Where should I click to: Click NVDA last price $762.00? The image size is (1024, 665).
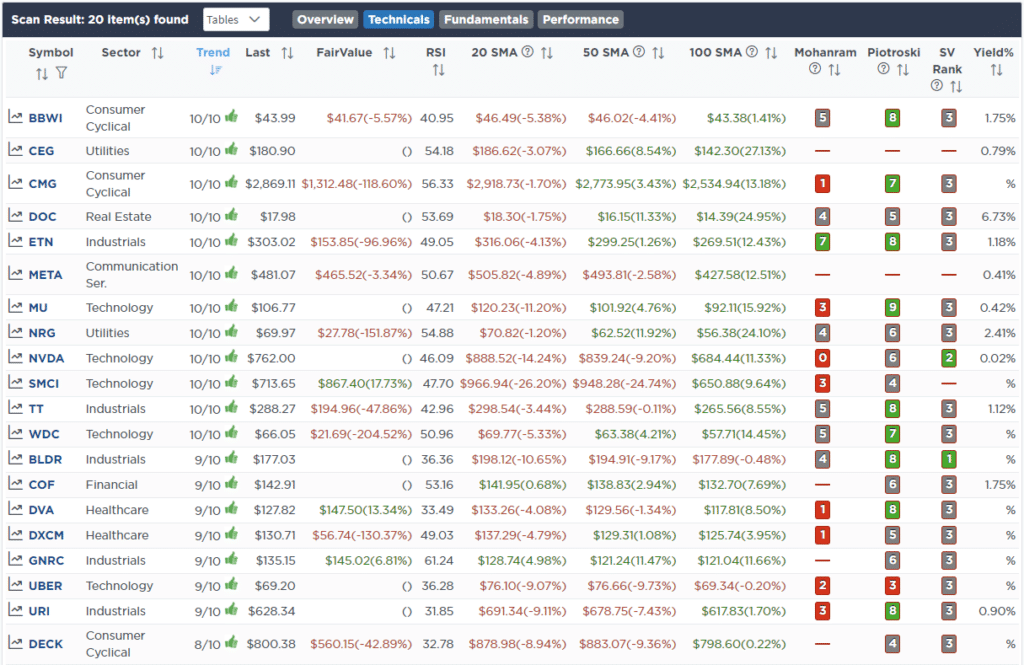click(x=271, y=358)
